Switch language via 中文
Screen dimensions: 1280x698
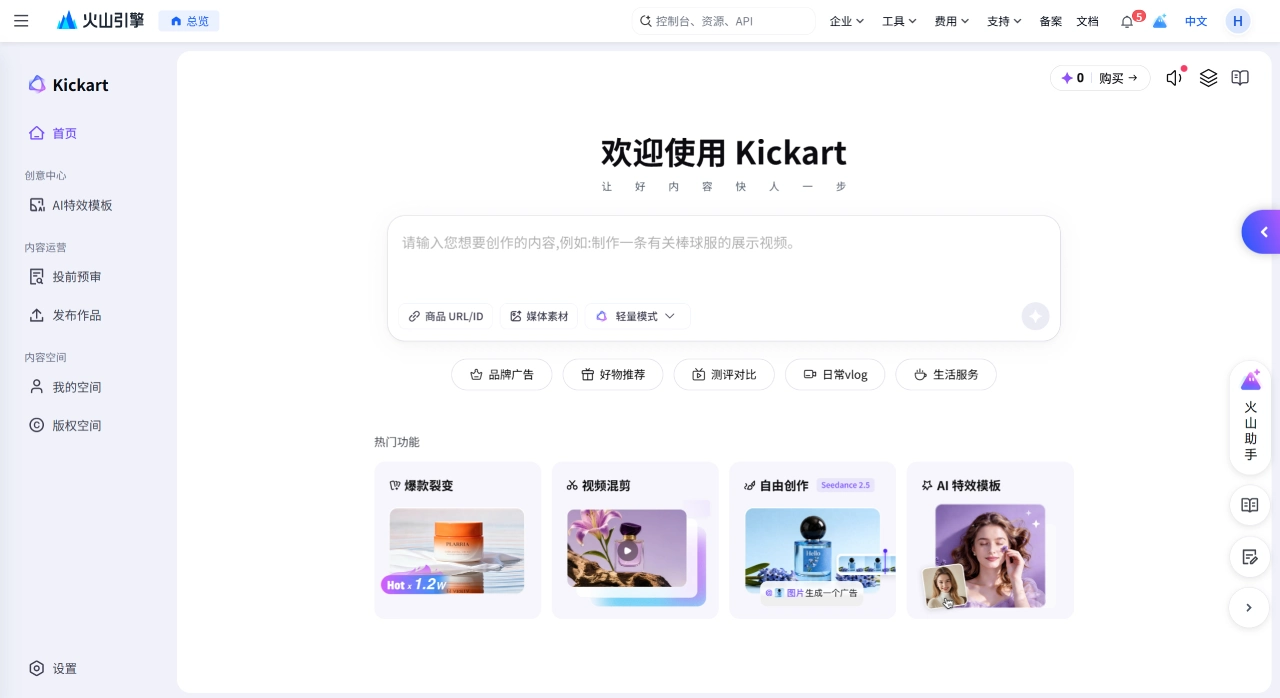click(1196, 21)
